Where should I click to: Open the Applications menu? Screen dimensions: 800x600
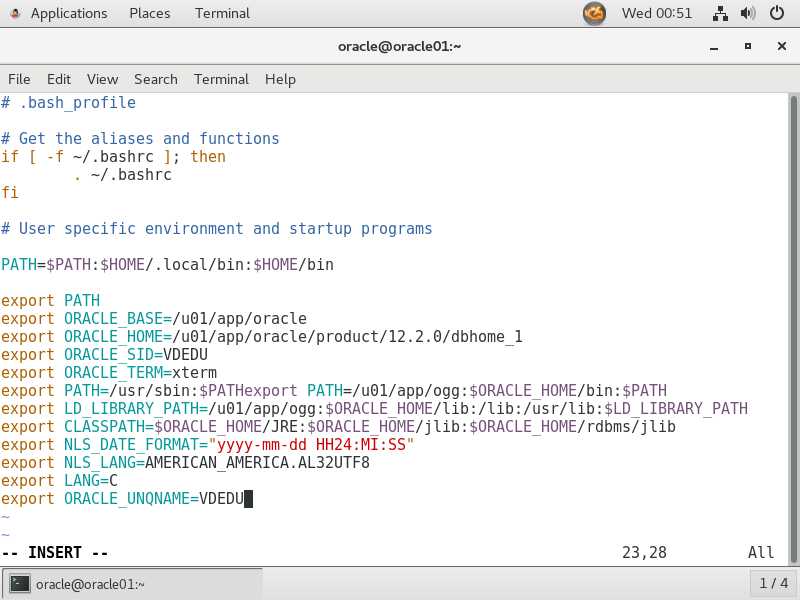(x=69, y=13)
